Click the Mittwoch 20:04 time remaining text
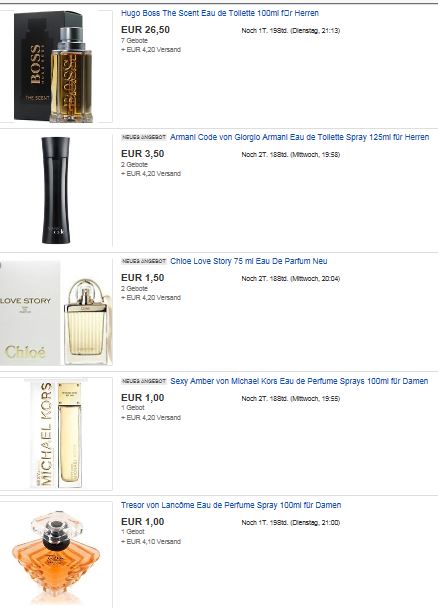 click(291, 279)
